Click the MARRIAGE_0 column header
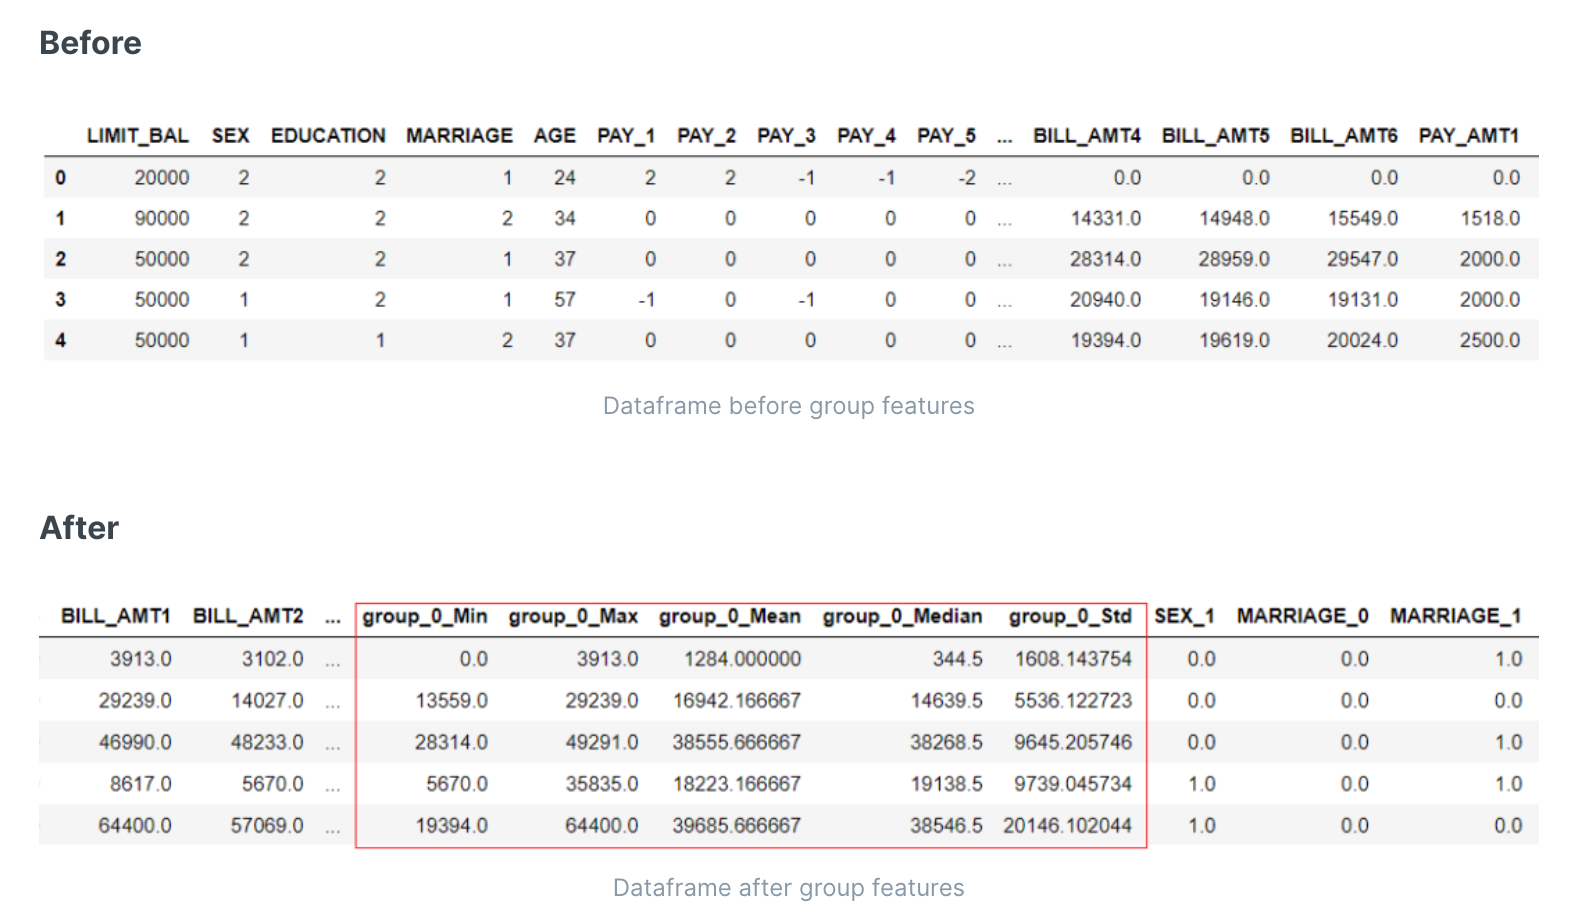This screenshot has width=1590, height=924. coord(1302,616)
